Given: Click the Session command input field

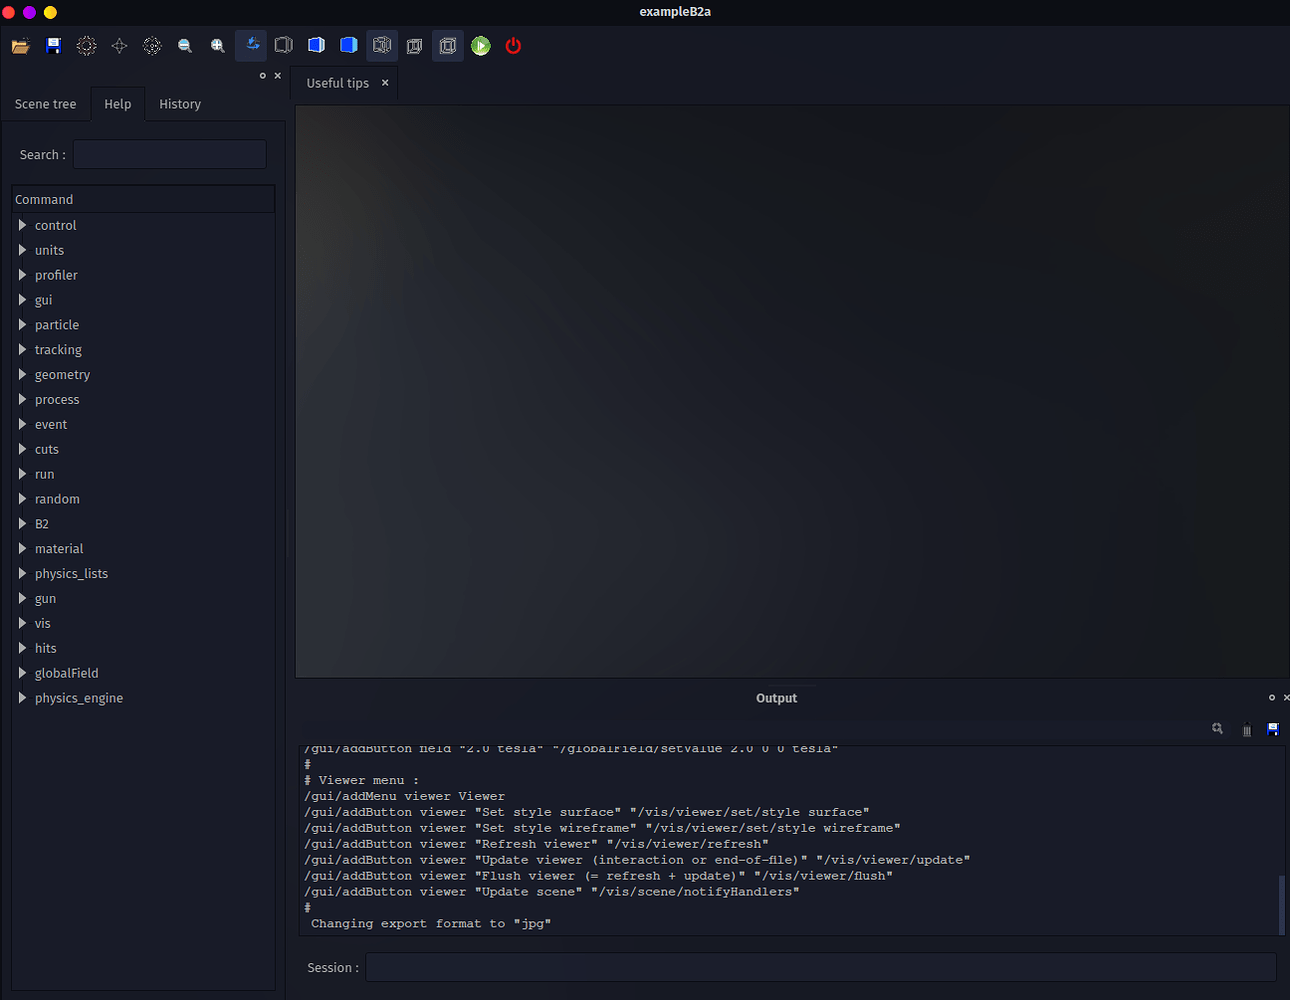Looking at the screenshot, I should pos(820,967).
